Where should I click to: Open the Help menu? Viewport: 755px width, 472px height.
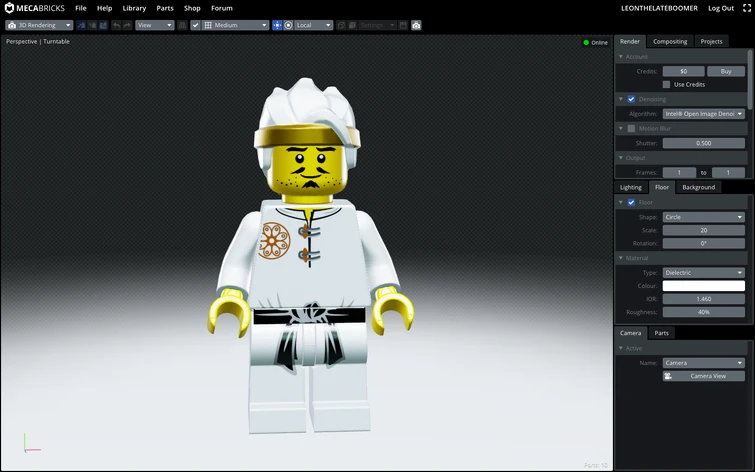pos(104,8)
